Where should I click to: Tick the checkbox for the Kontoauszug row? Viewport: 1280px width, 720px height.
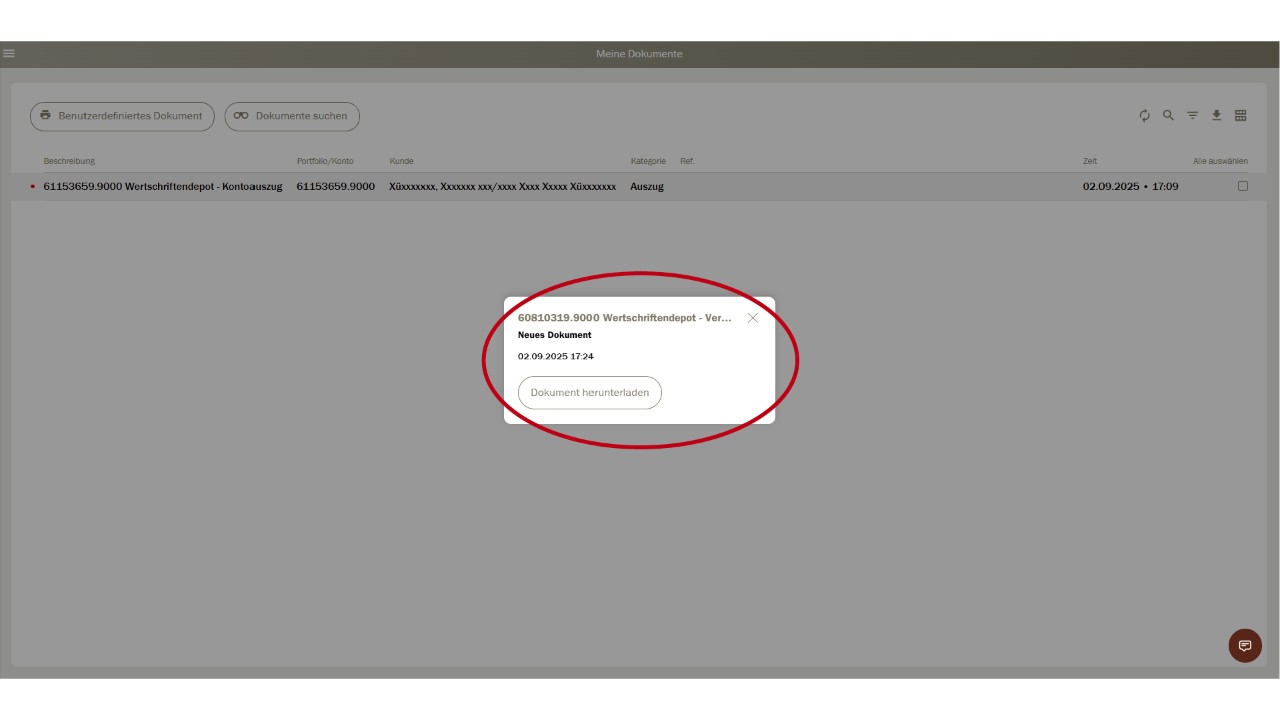1243,186
